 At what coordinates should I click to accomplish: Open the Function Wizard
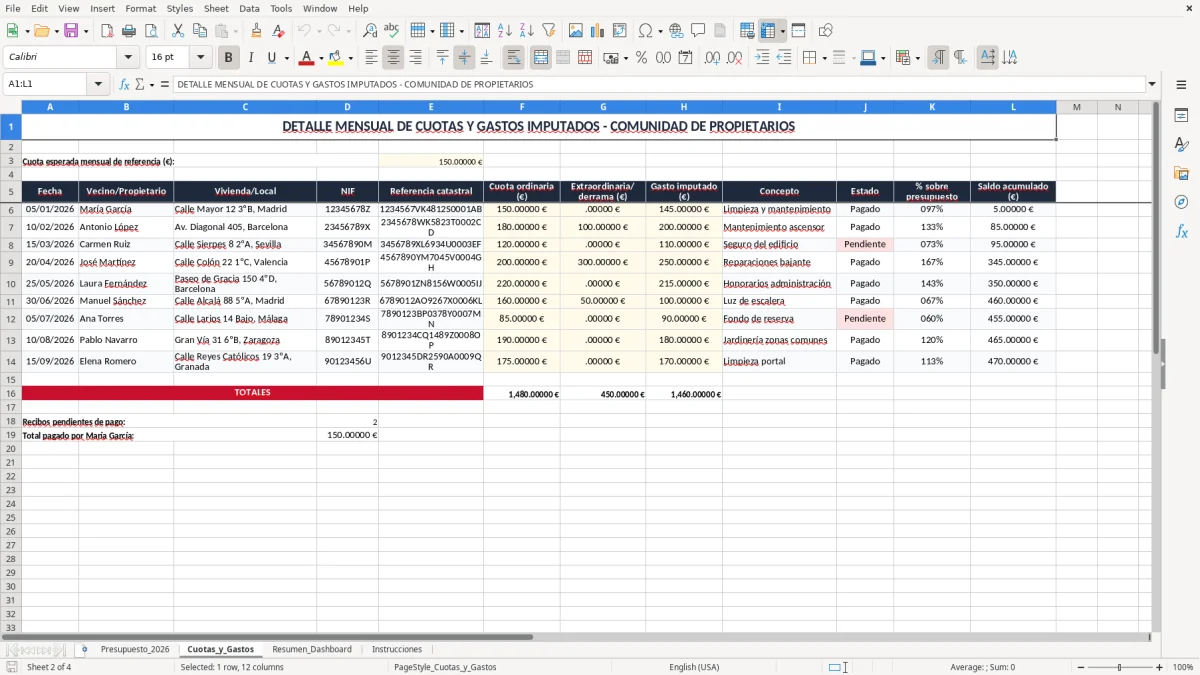tap(125, 84)
